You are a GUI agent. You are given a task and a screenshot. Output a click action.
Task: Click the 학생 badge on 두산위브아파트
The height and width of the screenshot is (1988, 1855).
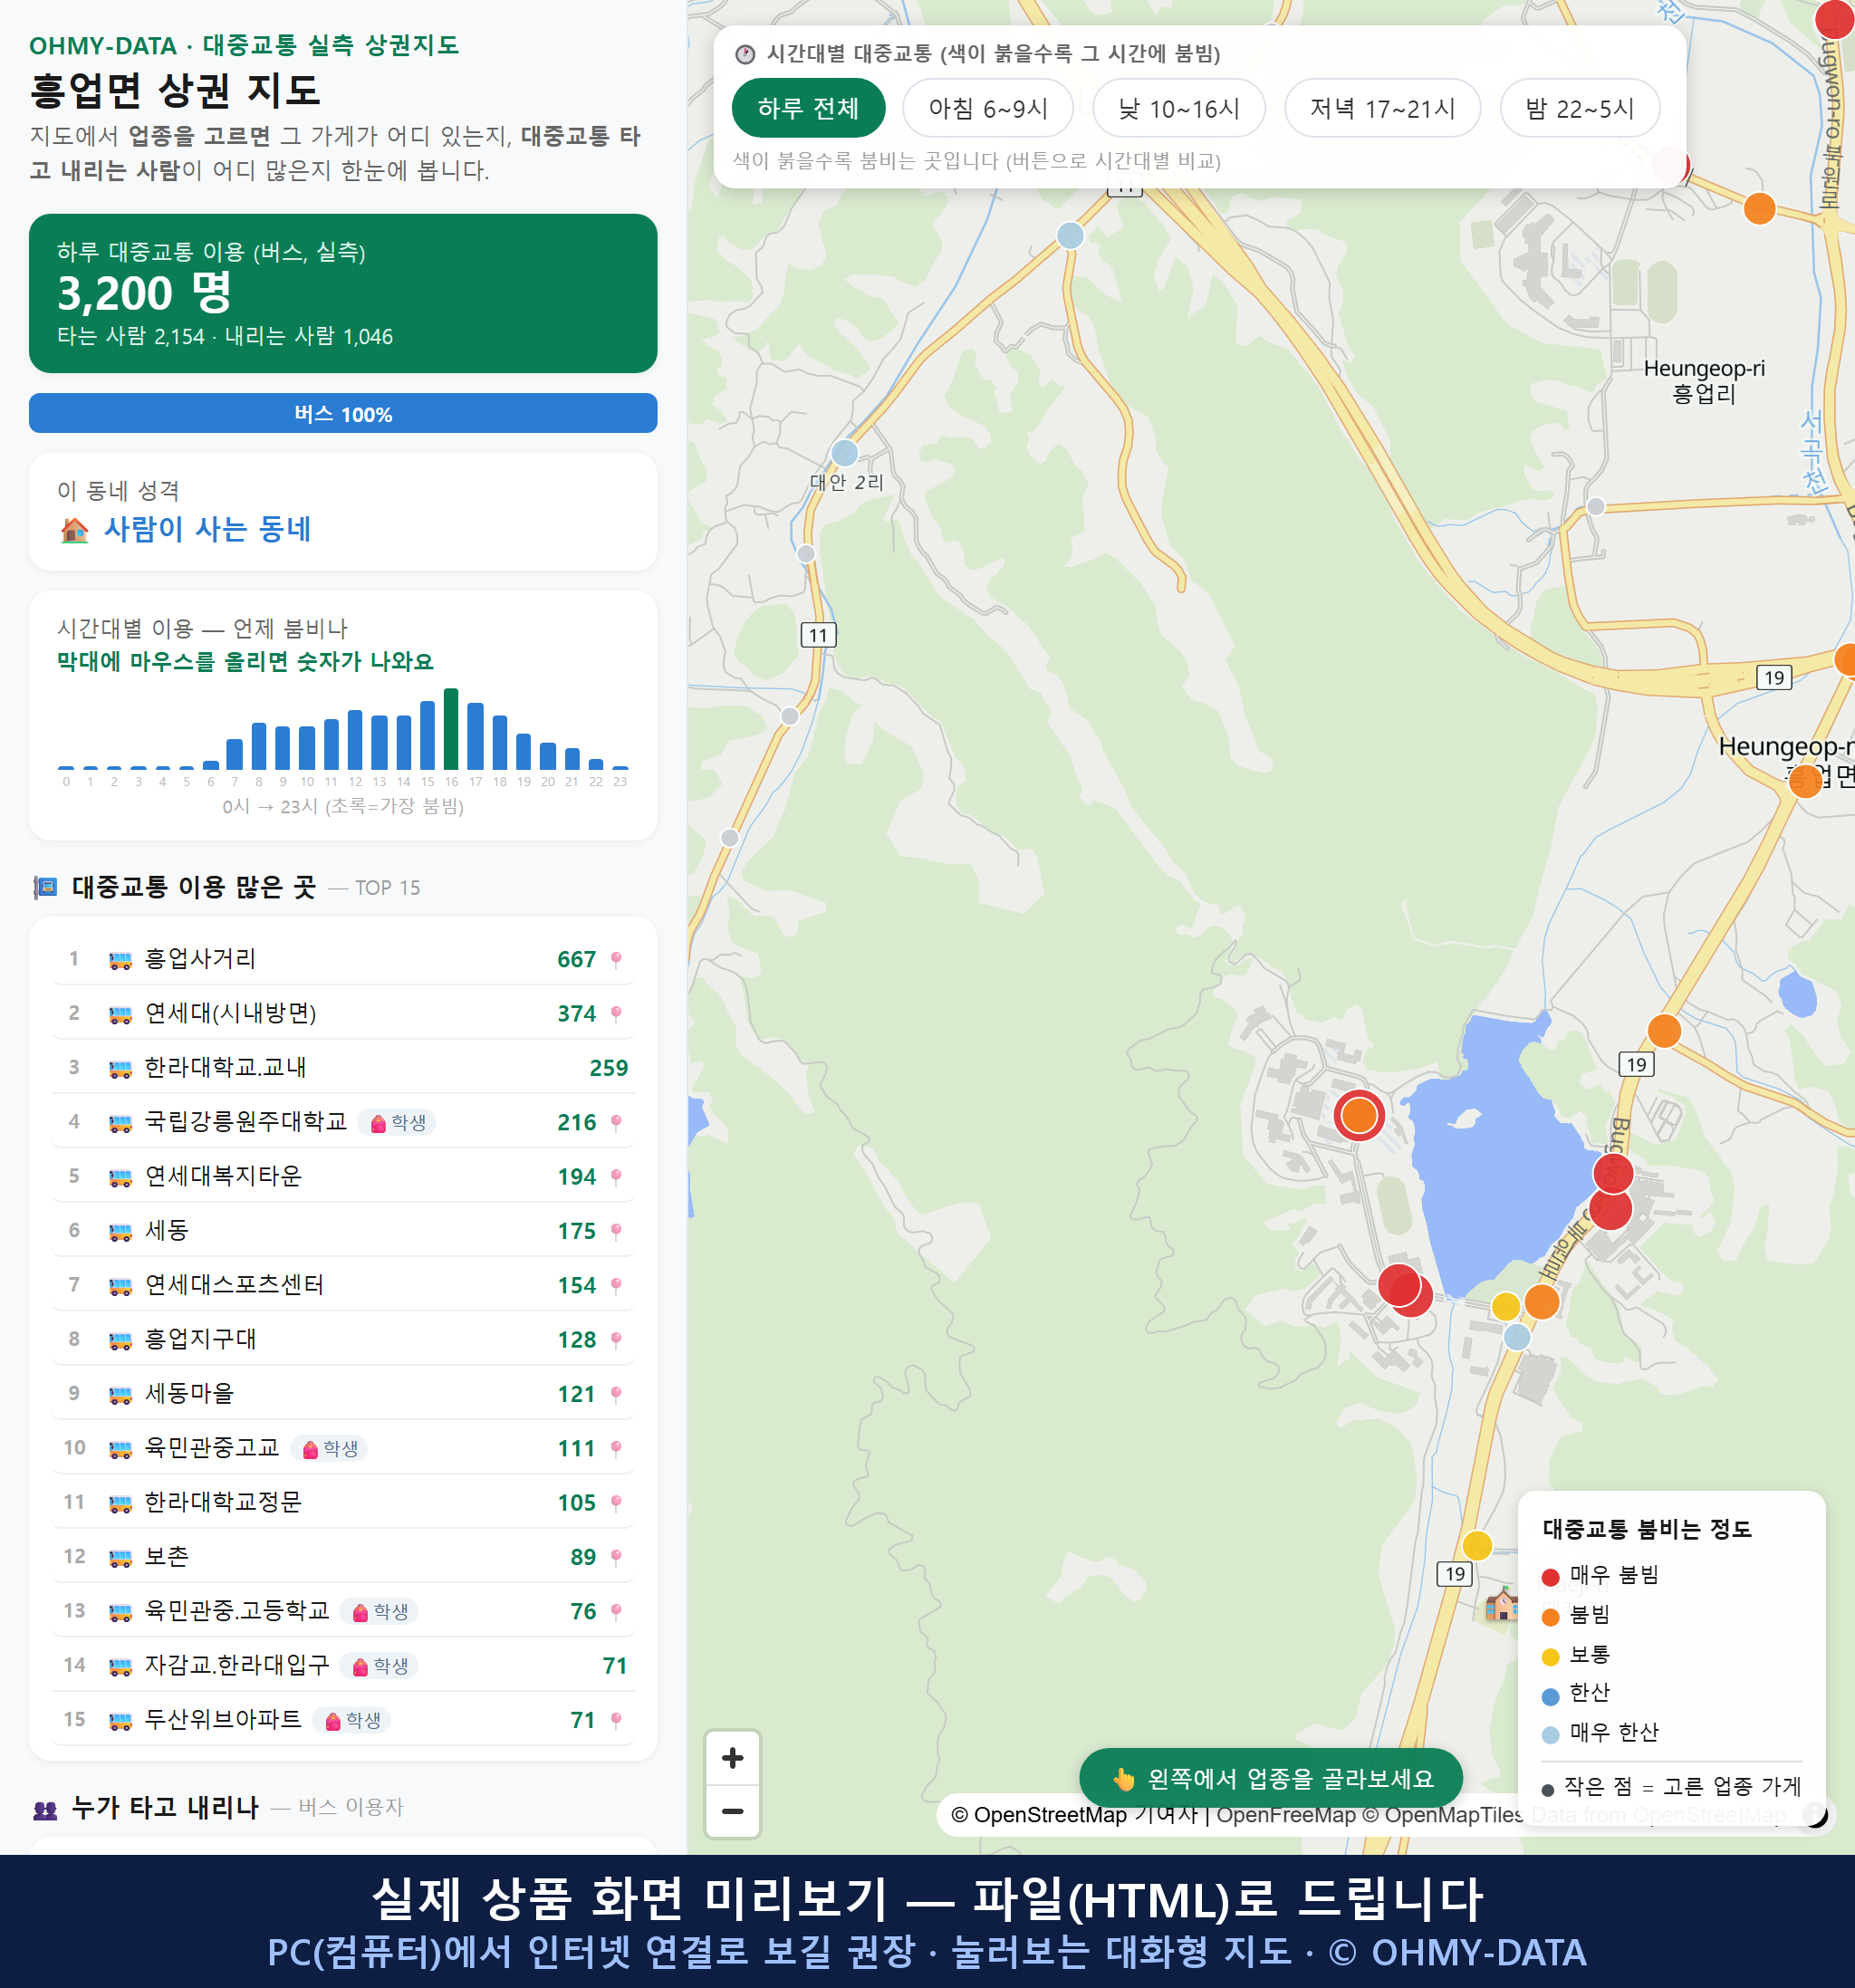(x=352, y=1720)
